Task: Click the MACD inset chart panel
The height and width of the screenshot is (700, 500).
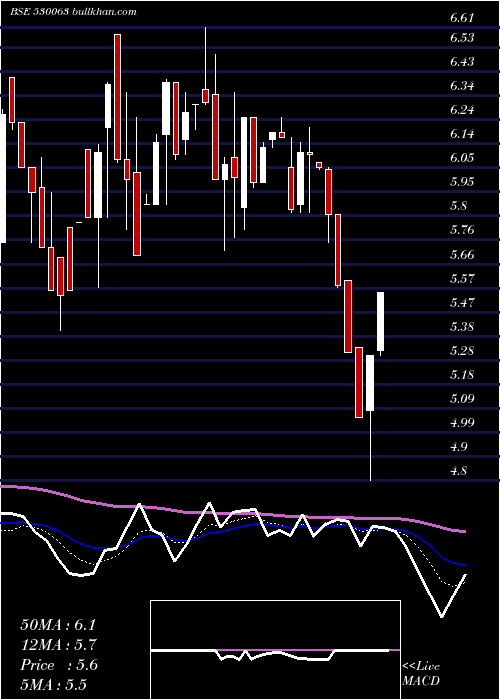Action: click(x=275, y=650)
